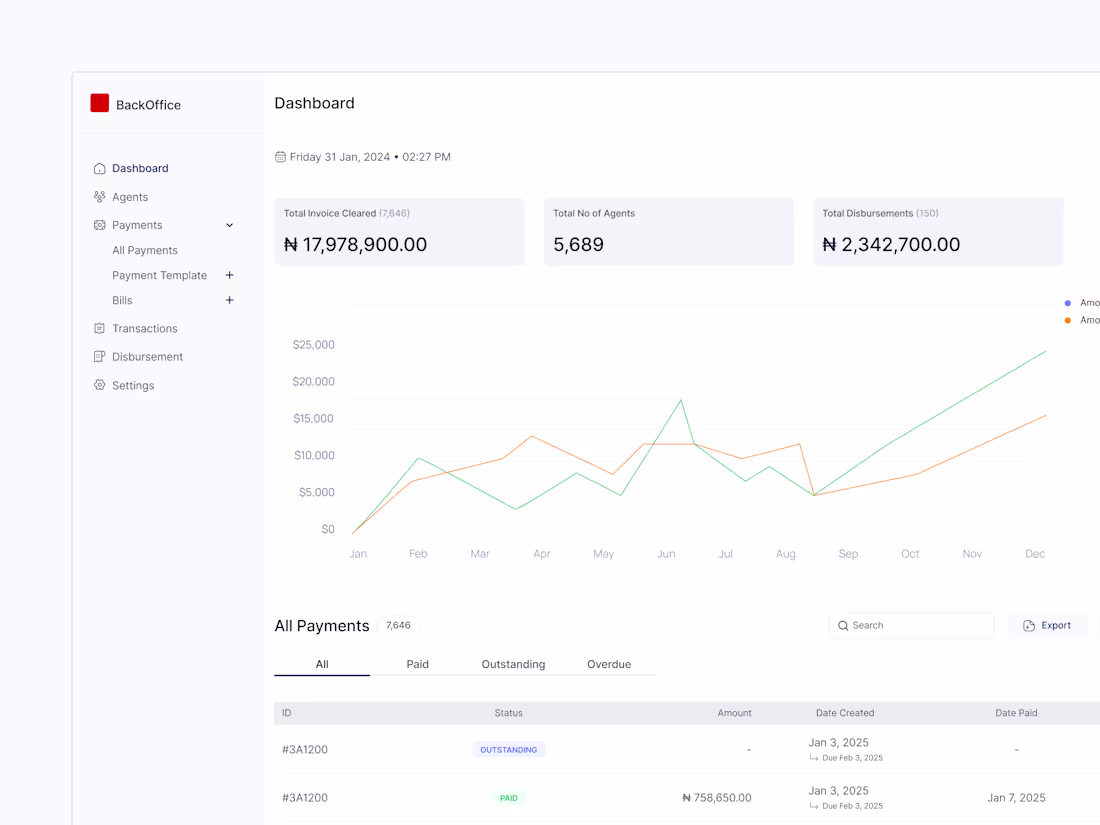Collapse the Payments section chevron
This screenshot has height=825, width=1100.
[229, 224]
